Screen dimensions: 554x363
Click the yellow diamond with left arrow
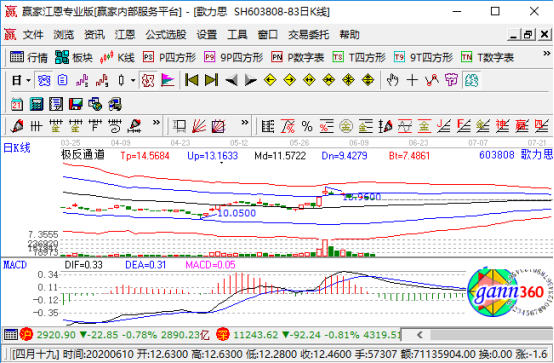(270, 80)
